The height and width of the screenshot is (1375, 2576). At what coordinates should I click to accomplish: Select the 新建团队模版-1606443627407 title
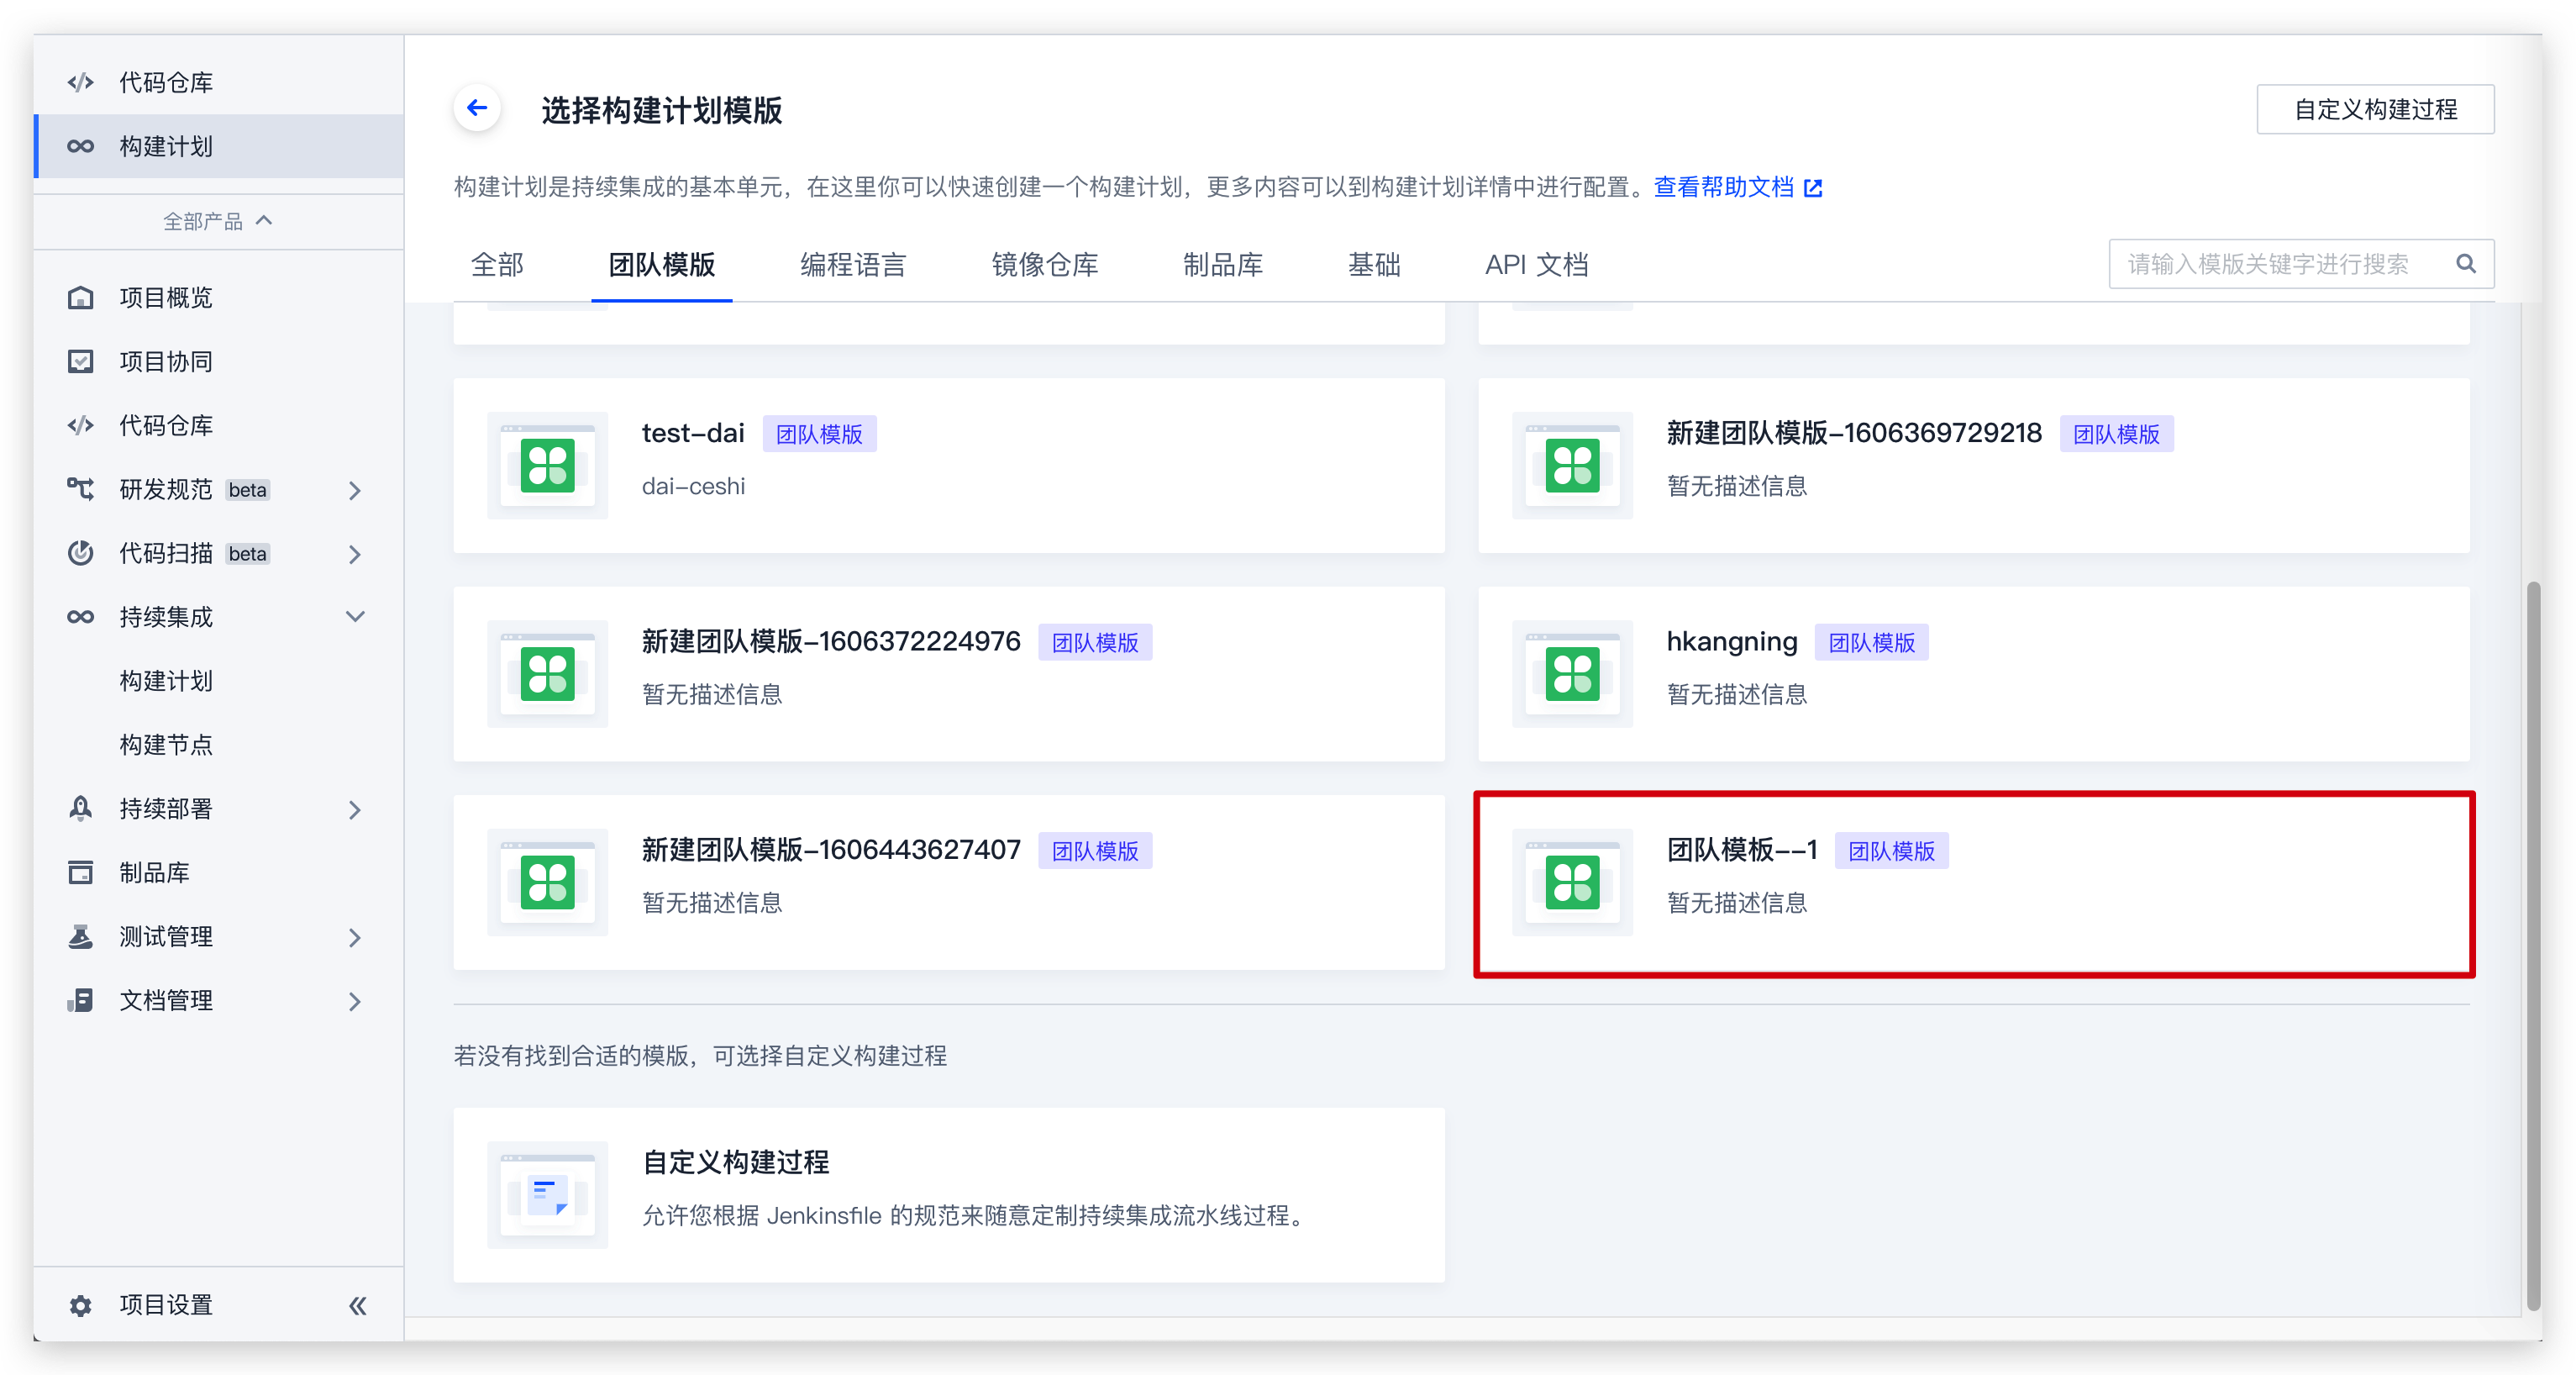tap(831, 850)
